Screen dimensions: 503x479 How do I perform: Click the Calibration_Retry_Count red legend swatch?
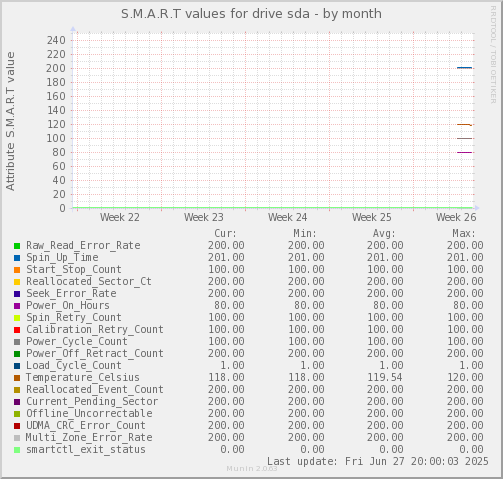tap(17, 330)
